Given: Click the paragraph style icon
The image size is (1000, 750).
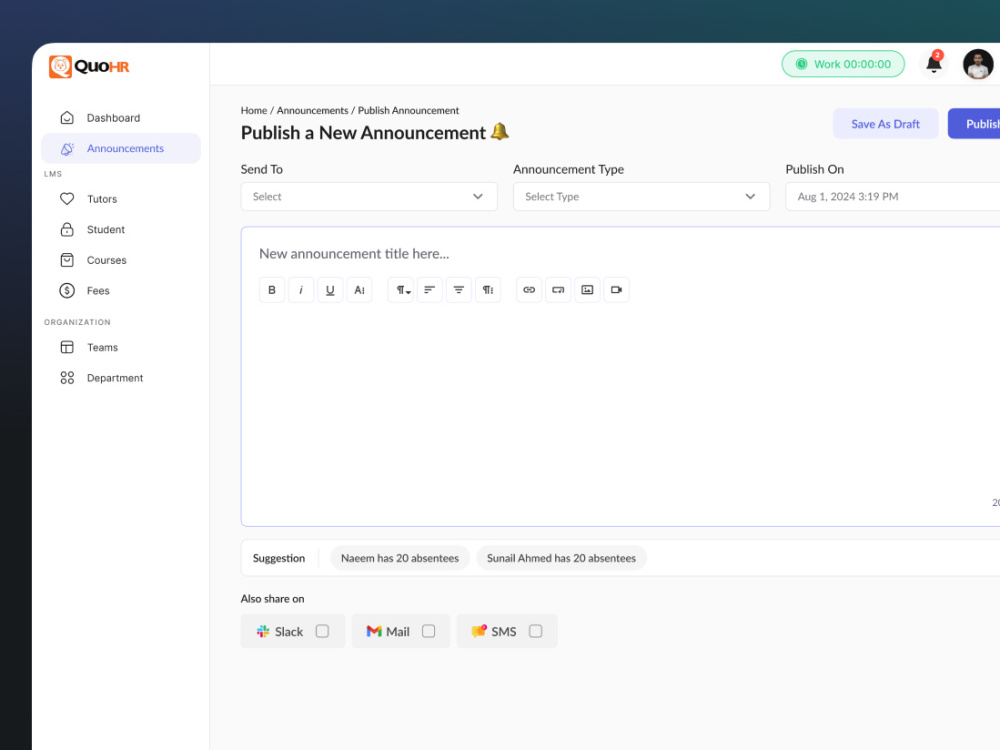Looking at the screenshot, I should coord(487,290).
